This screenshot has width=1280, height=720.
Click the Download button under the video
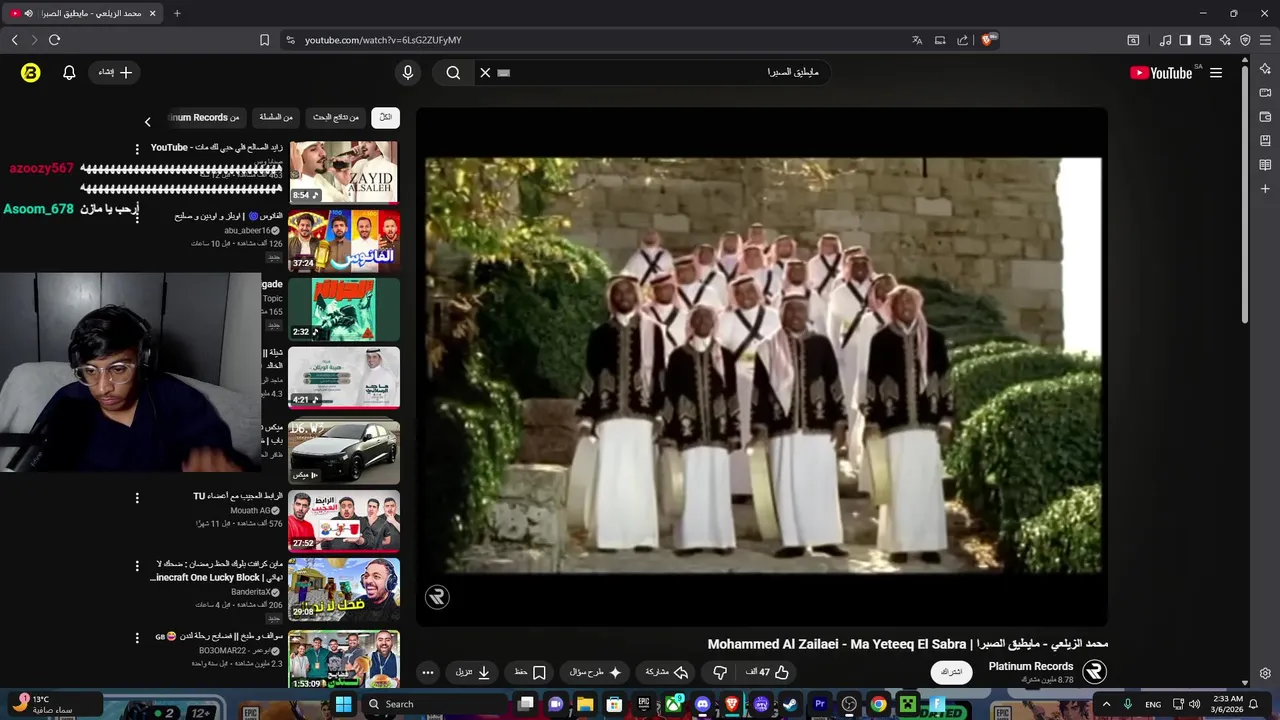point(473,672)
